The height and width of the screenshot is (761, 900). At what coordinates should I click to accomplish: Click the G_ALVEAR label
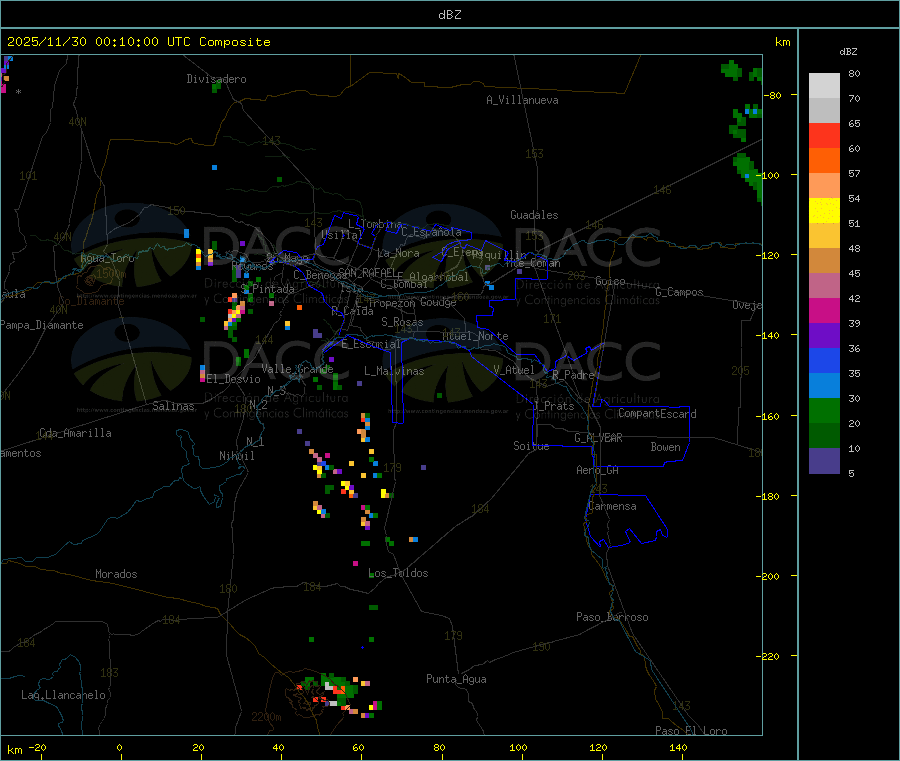point(598,438)
